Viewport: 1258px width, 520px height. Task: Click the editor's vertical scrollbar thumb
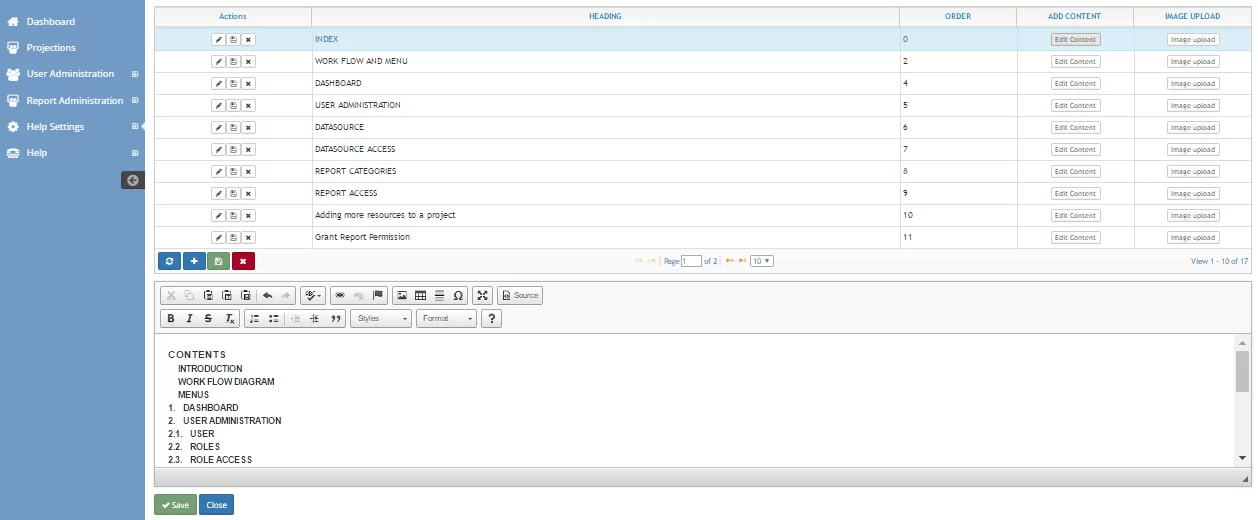point(1242,370)
